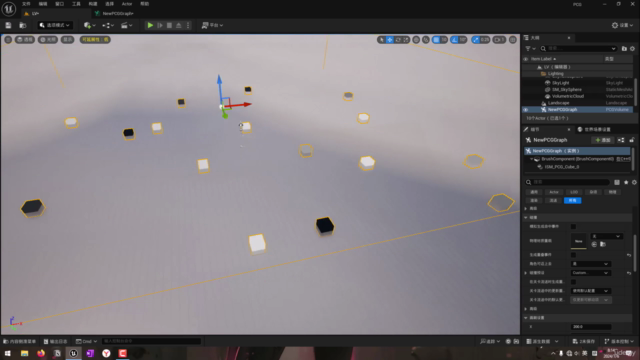640x360 pixels.
Task: Select the Lighting folder in Outliner
Action: [x=556, y=74]
